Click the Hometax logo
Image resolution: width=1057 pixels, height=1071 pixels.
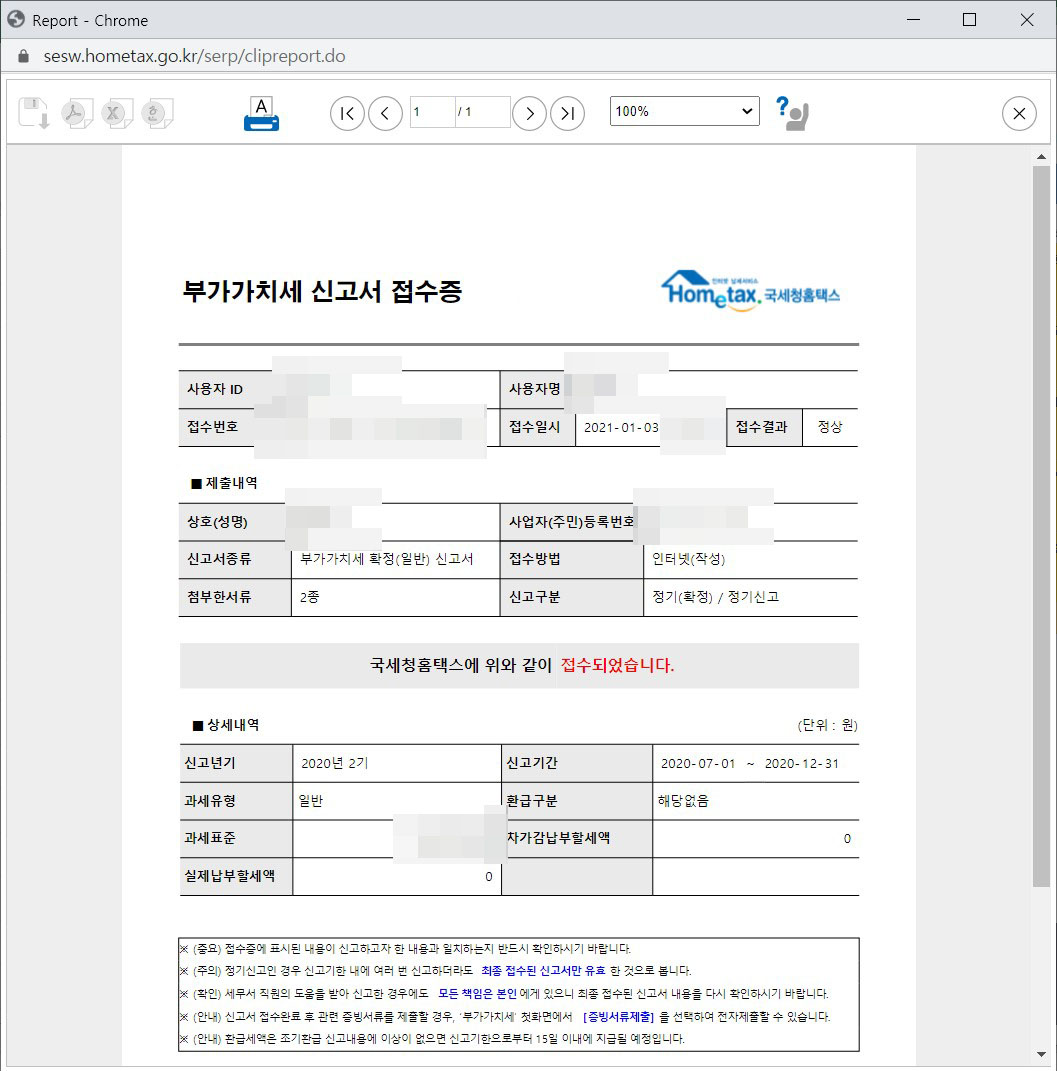[x=750, y=291]
